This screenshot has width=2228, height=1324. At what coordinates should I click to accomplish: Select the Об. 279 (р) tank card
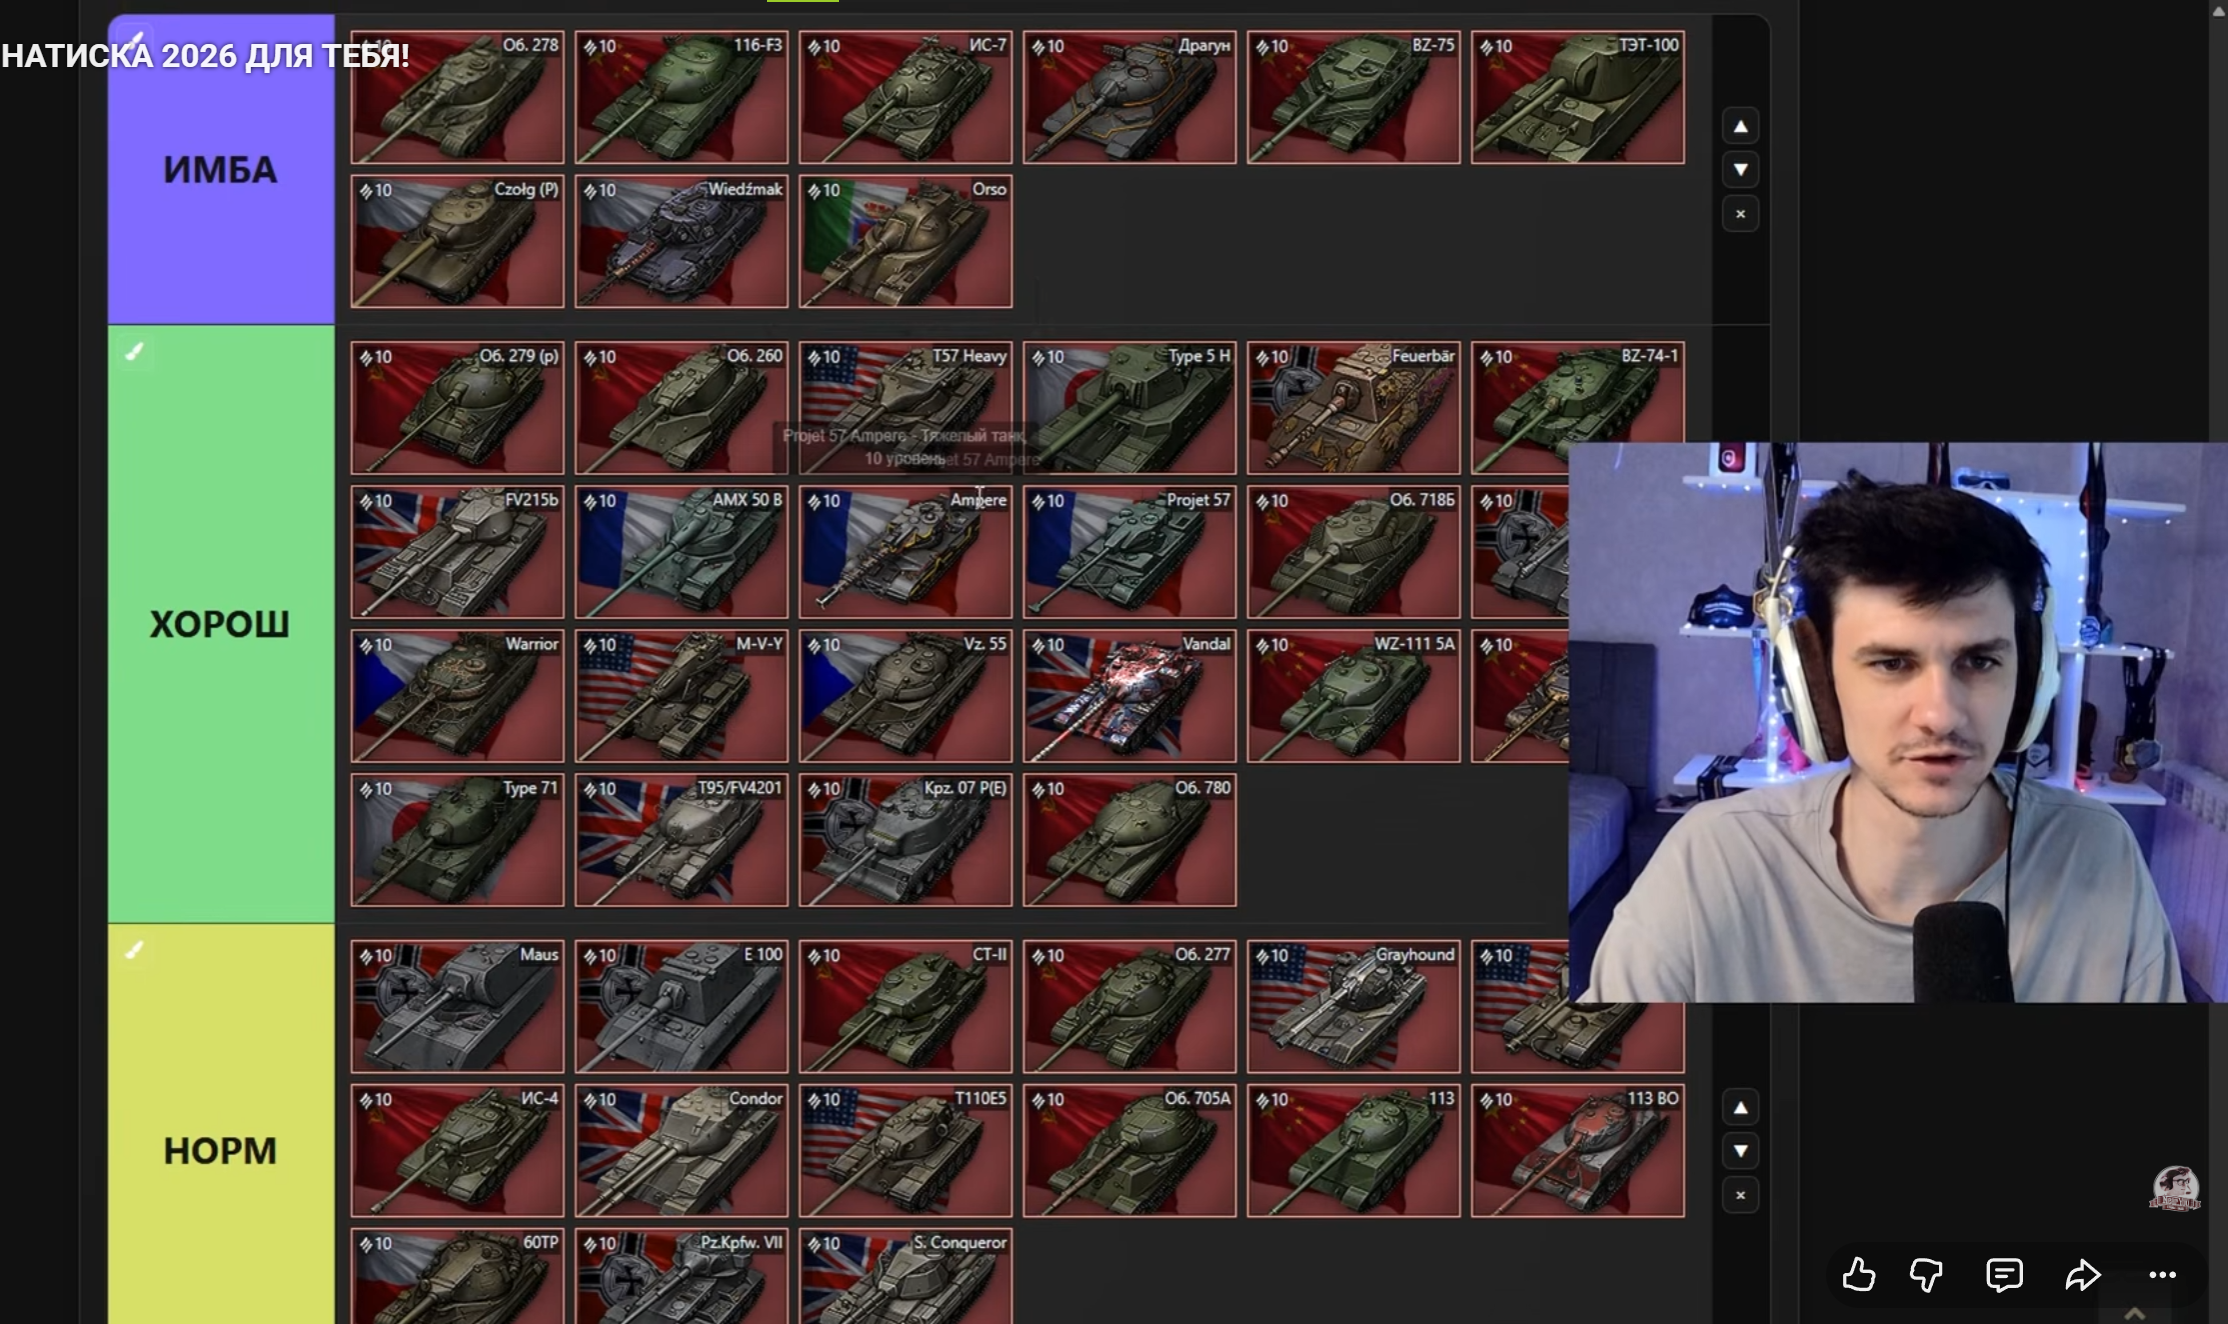(457, 408)
